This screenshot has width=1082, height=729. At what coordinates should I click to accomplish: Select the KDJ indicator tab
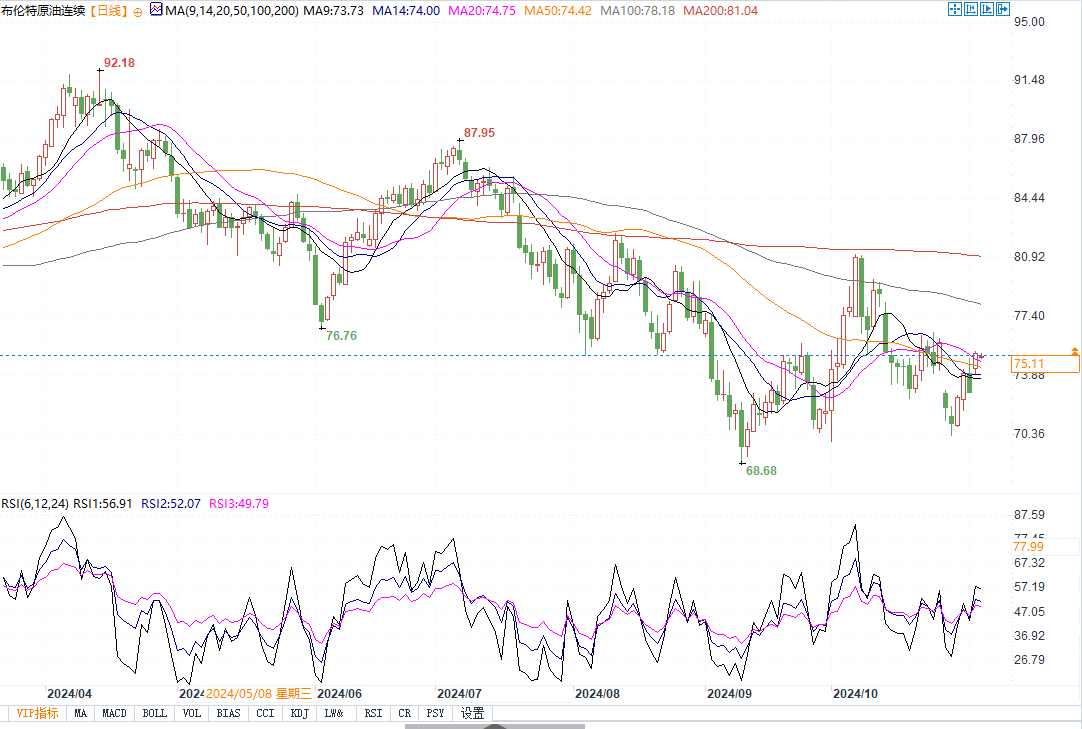pyautogui.click(x=298, y=713)
